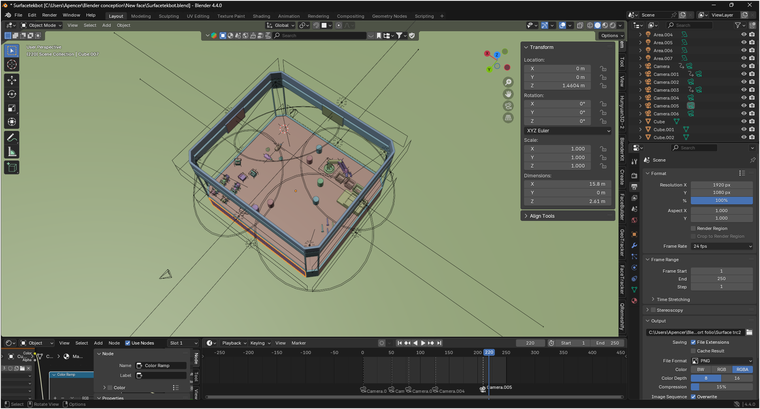The width and height of the screenshot is (760, 409).
Task: Click the play animation button
Action: [423, 343]
